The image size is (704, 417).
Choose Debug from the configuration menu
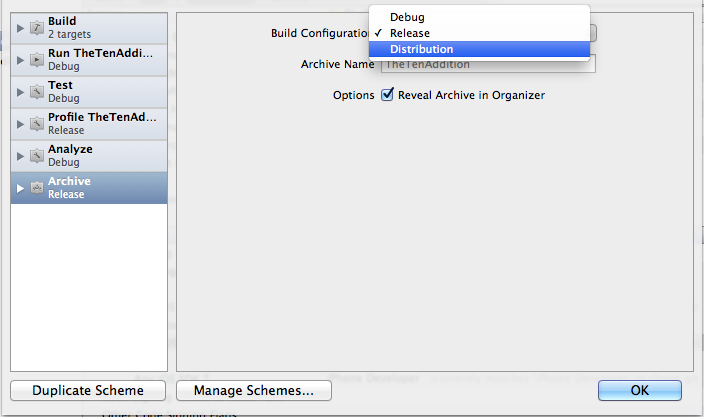(x=479, y=17)
